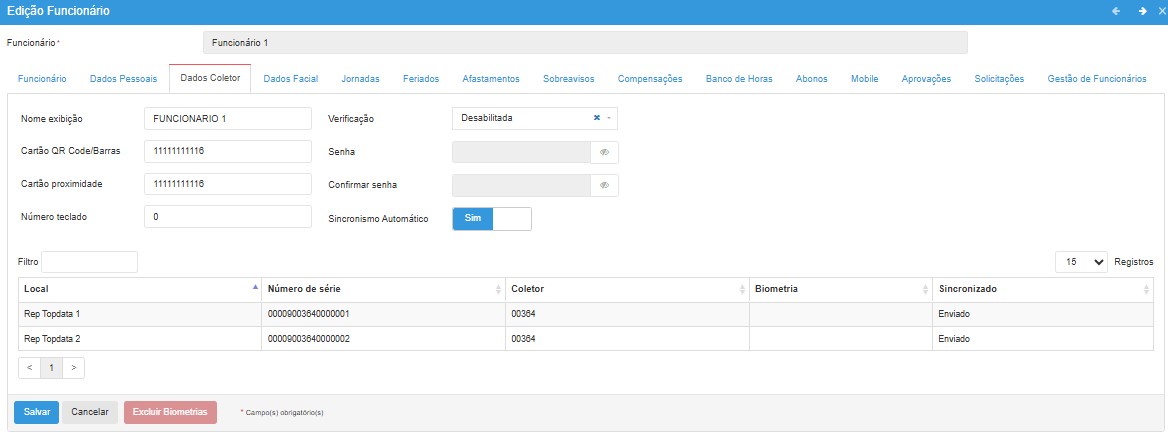Sort table by Número de série column
Screen dimensions: 1168x435
(384, 289)
